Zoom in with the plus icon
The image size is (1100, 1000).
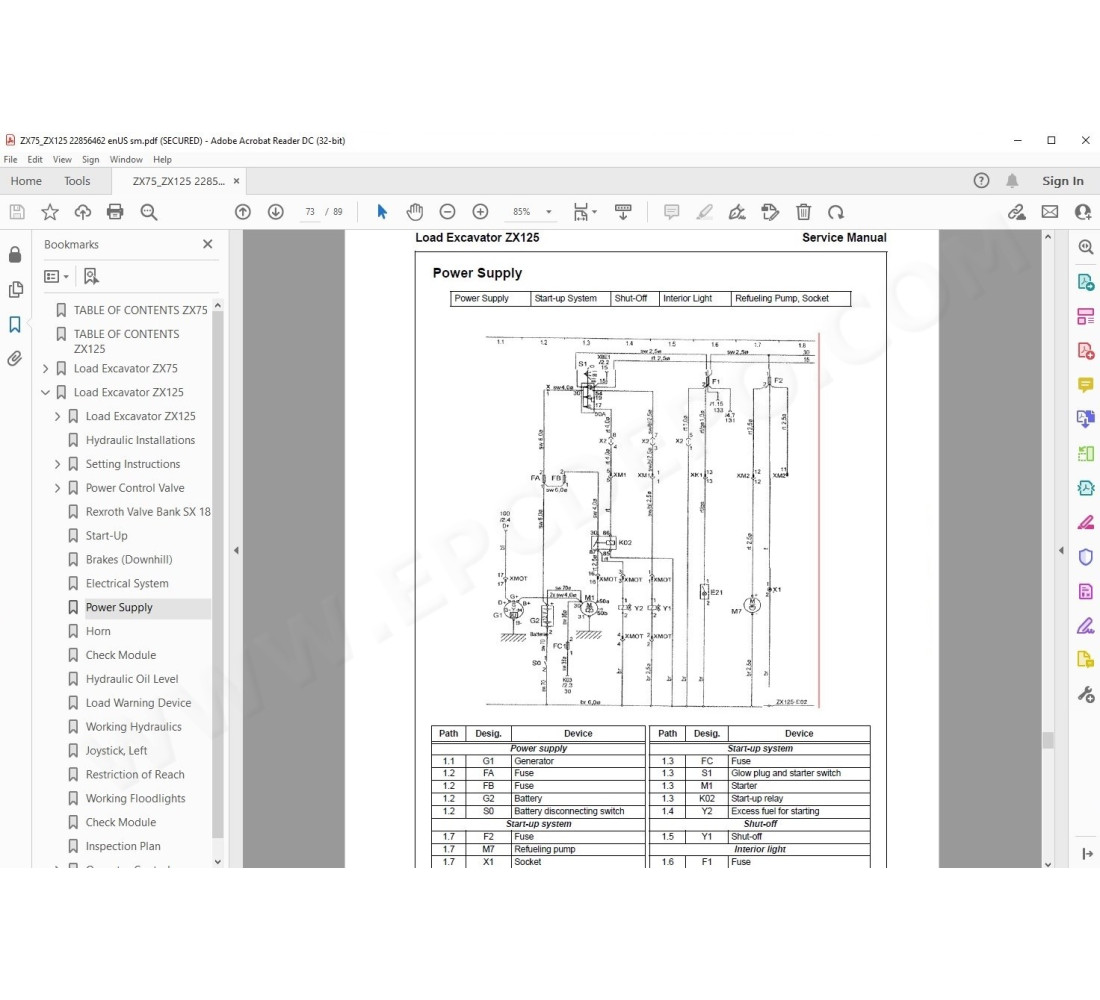click(481, 212)
